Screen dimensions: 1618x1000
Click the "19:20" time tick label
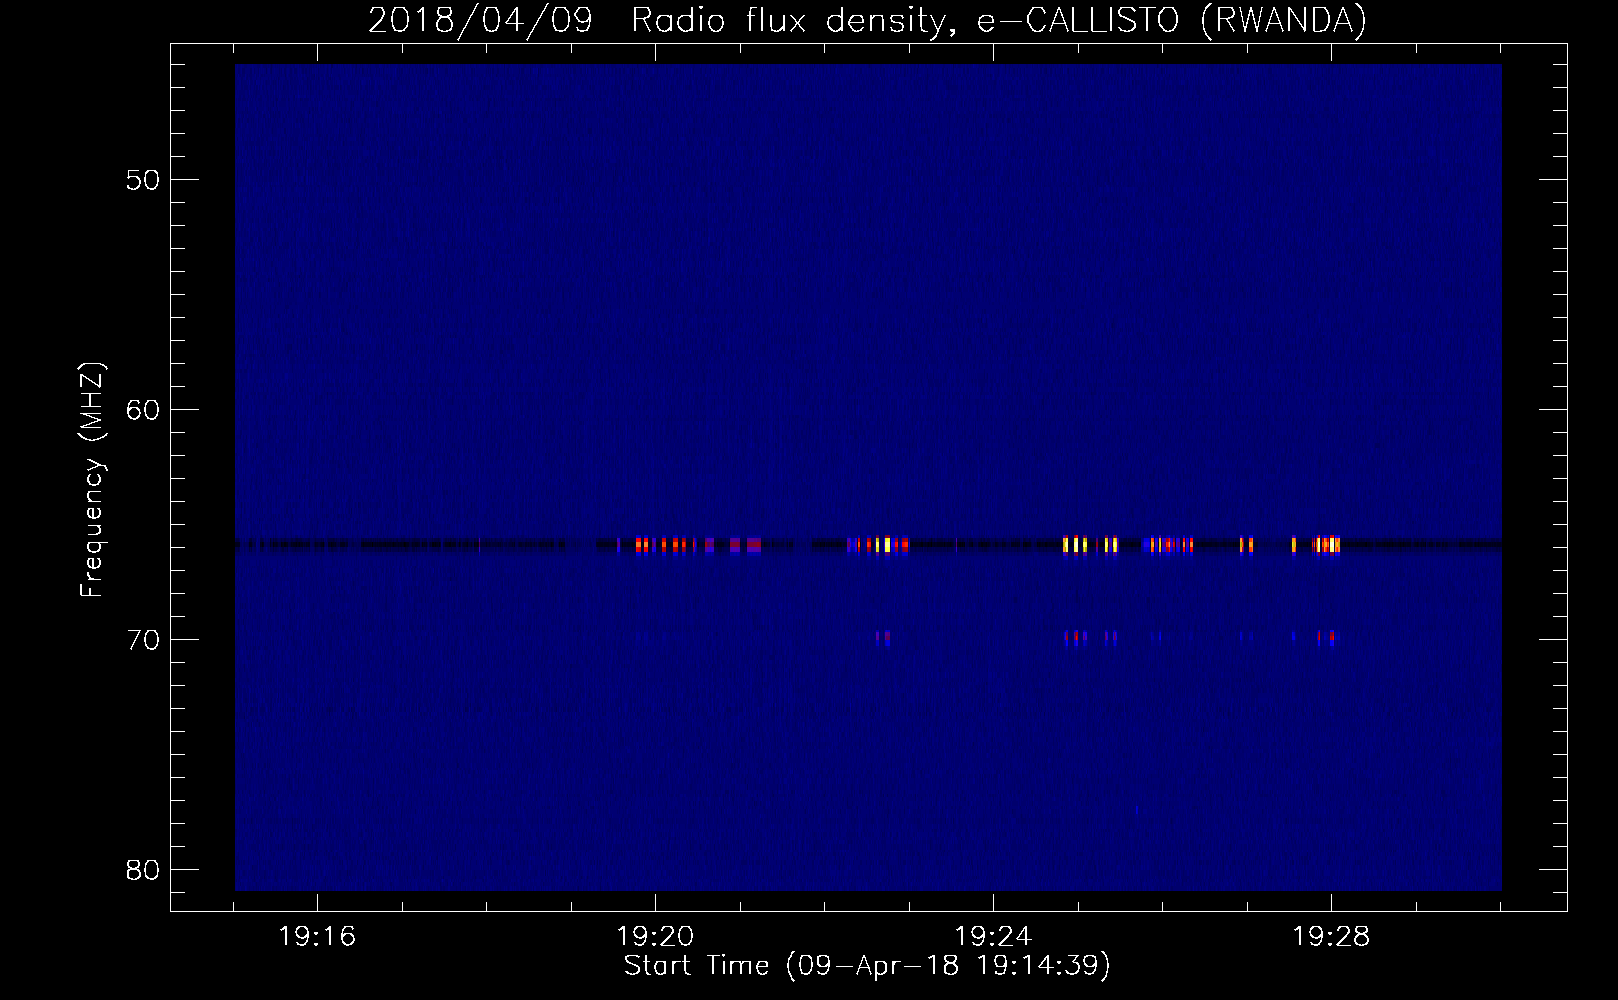[655, 937]
